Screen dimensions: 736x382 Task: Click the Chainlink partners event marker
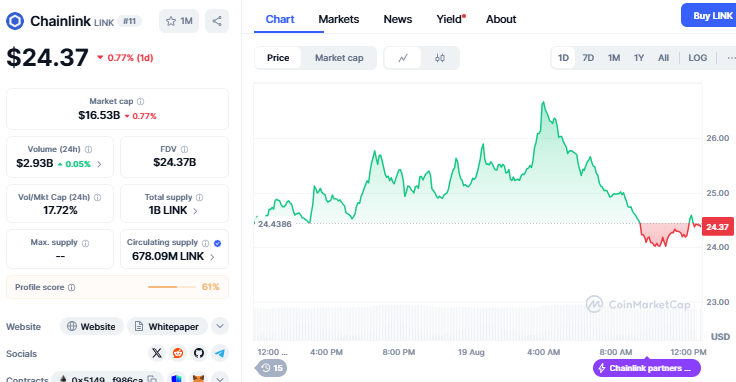[x=647, y=368]
